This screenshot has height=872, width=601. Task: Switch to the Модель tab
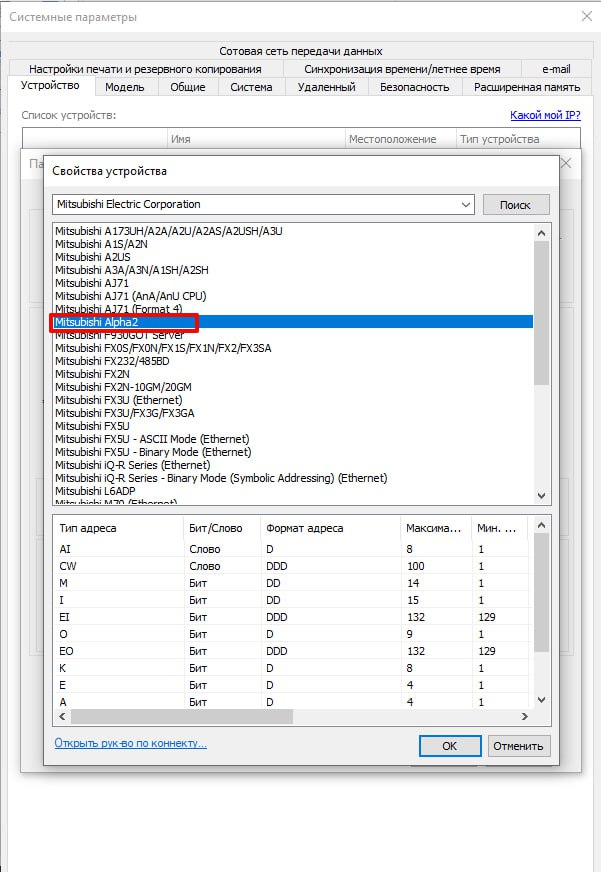pos(125,87)
